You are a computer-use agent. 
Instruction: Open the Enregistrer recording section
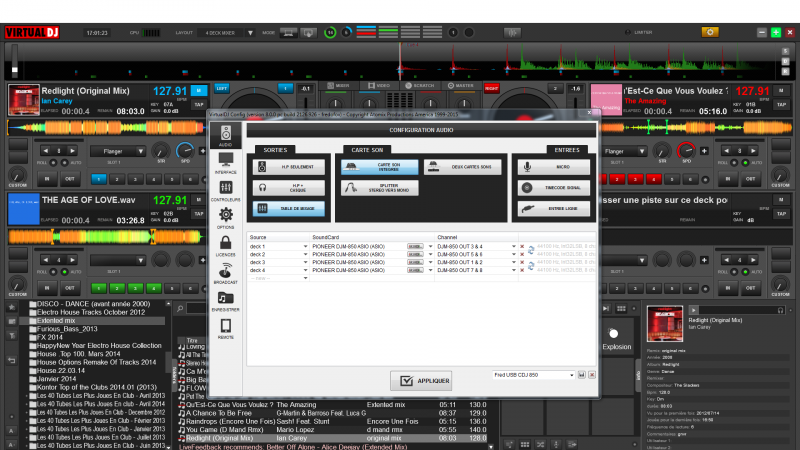pyautogui.click(x=225, y=301)
